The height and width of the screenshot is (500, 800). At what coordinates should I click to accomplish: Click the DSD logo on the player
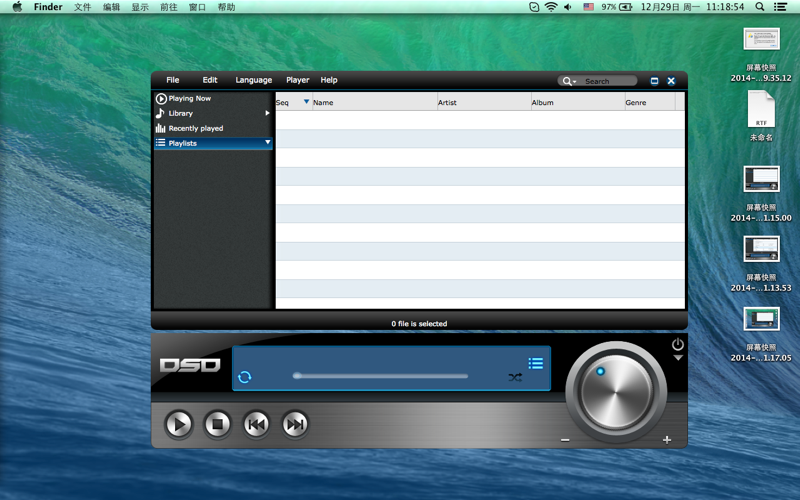[190, 365]
